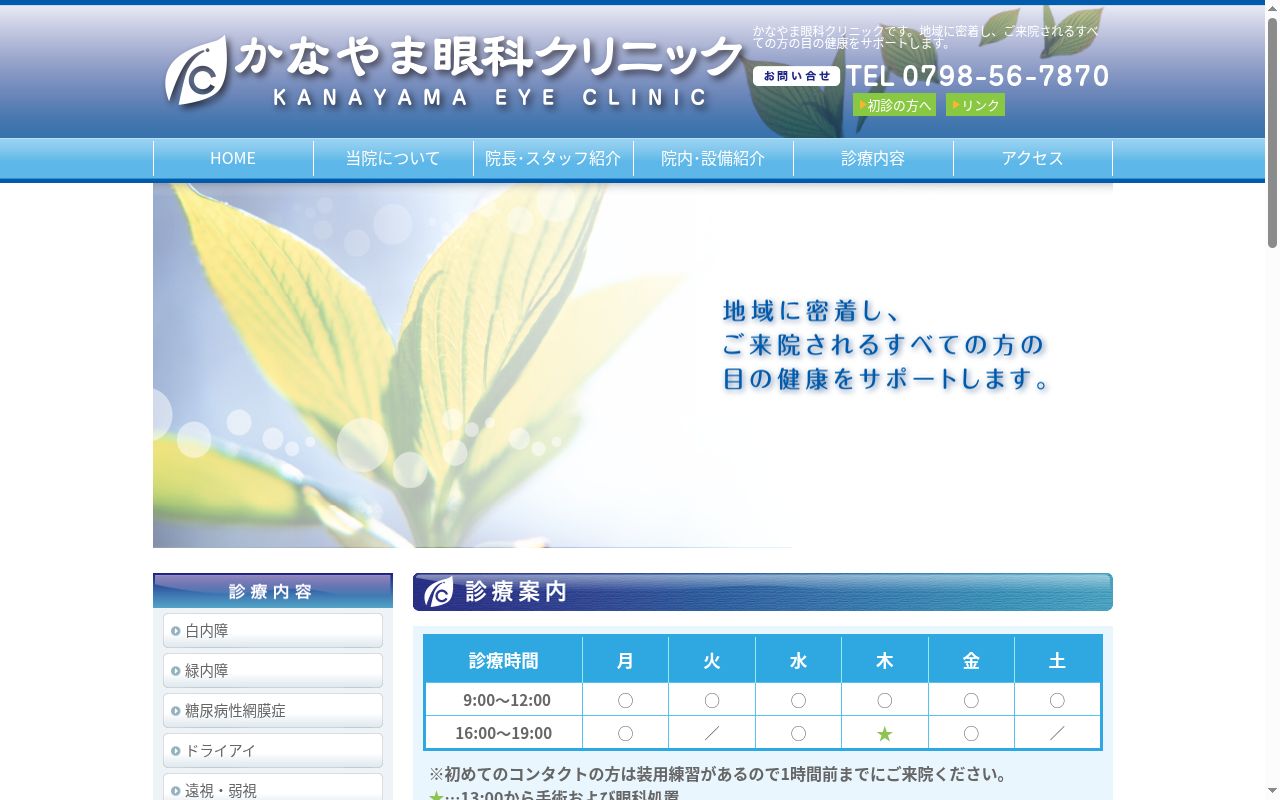Open アクセス menu item
This screenshot has height=800, width=1280.
point(1033,158)
